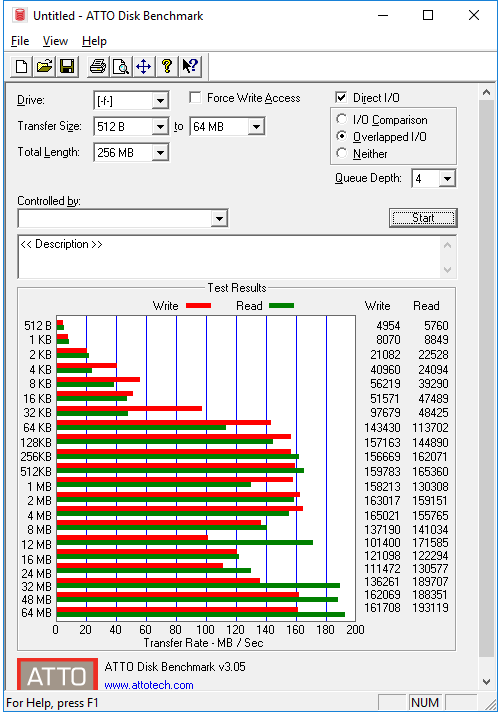Screen dimensions: 500x712
Task: Uncheck the Direct I/O checkbox
Action: pos(341,97)
